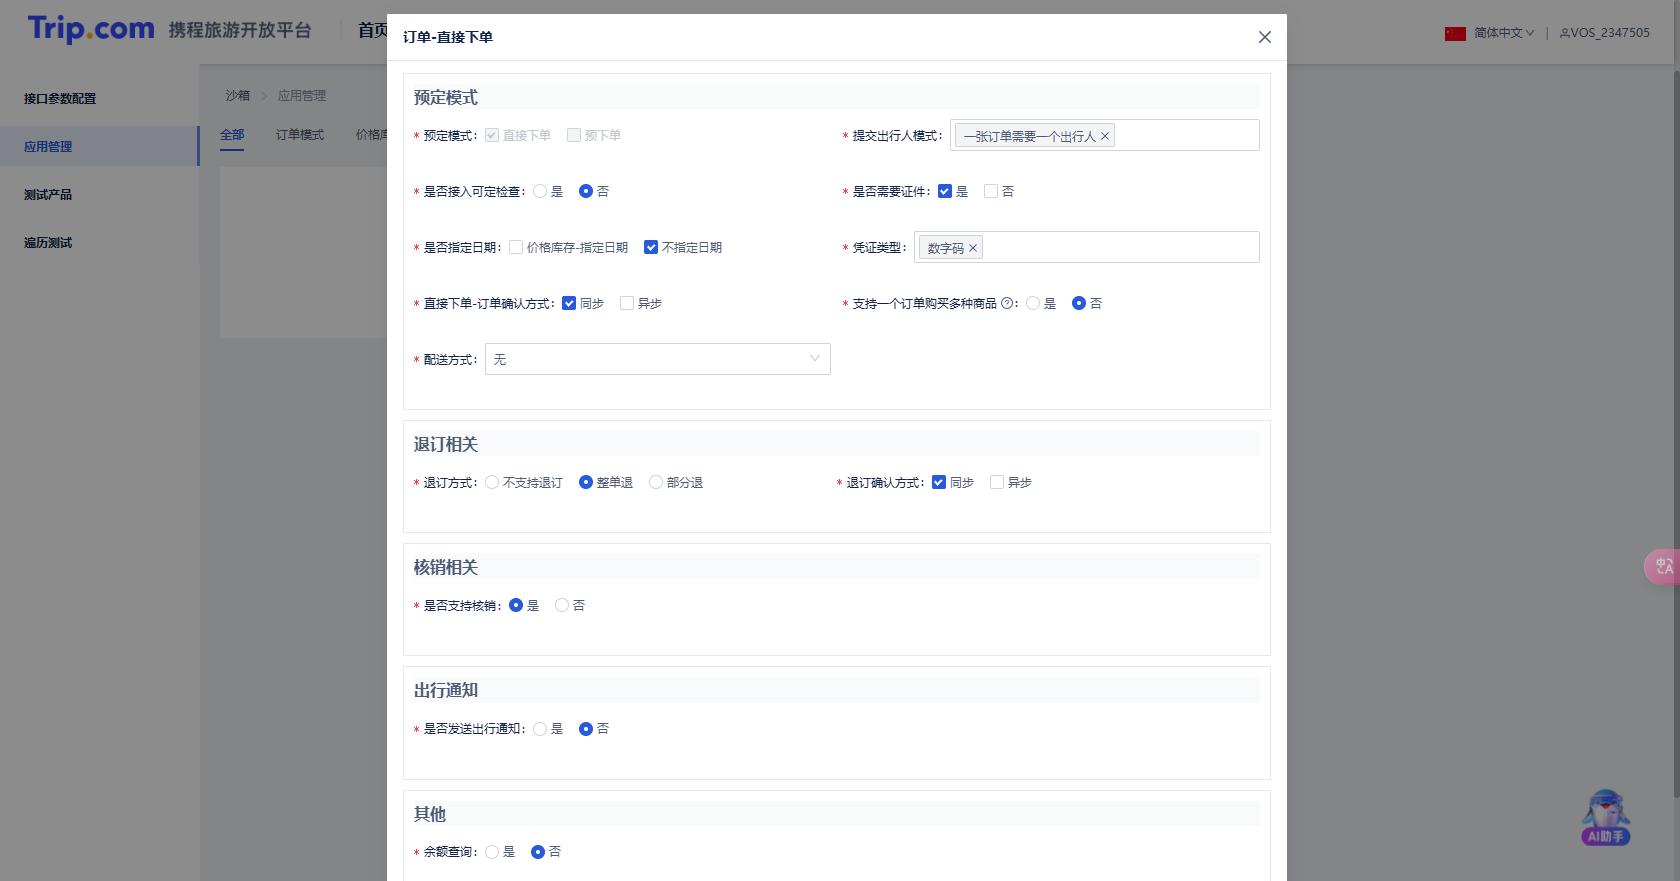Click the pink translate floating icon
The width and height of the screenshot is (1680, 881).
pyautogui.click(x=1663, y=567)
